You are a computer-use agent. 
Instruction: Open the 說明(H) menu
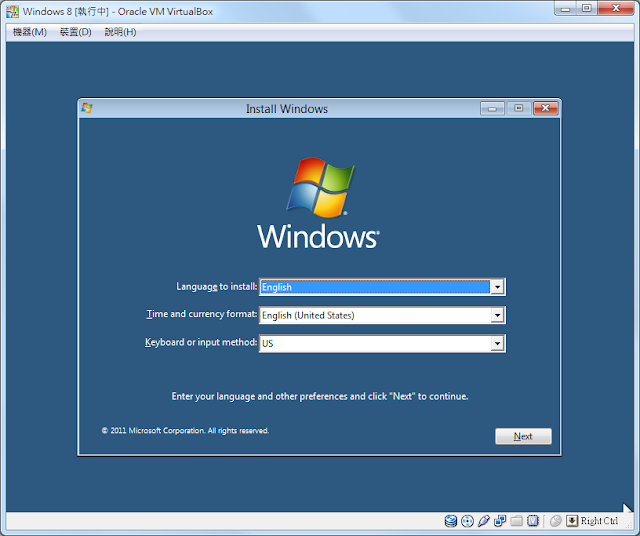[120, 32]
